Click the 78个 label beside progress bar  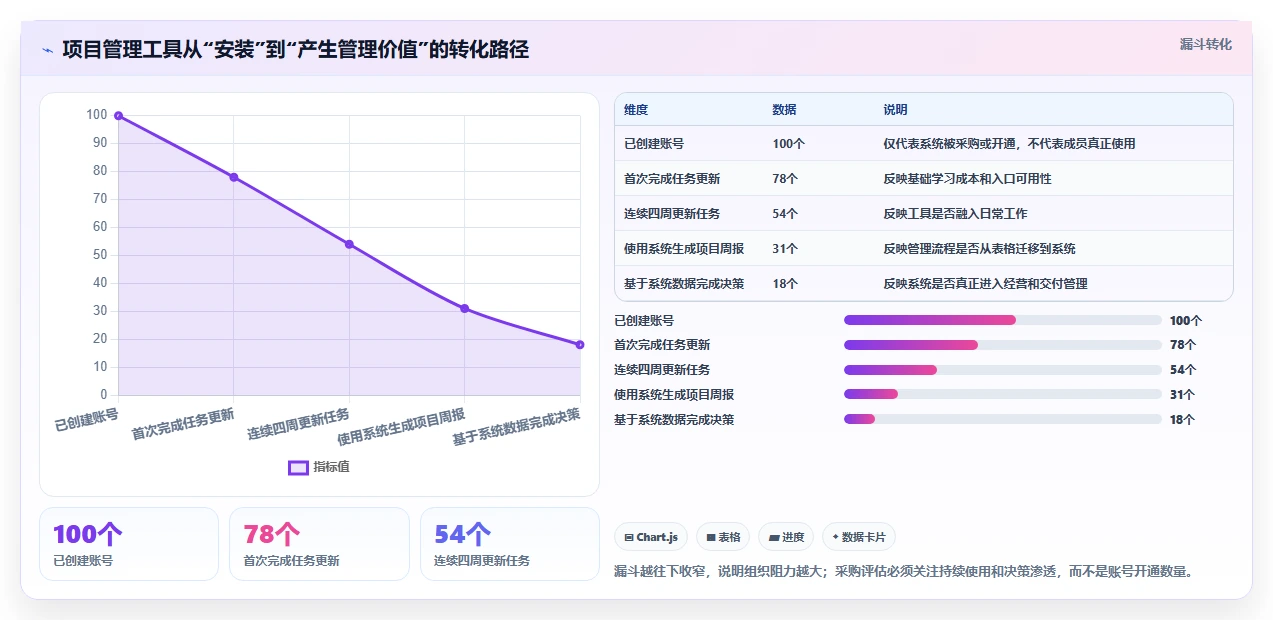point(1183,345)
